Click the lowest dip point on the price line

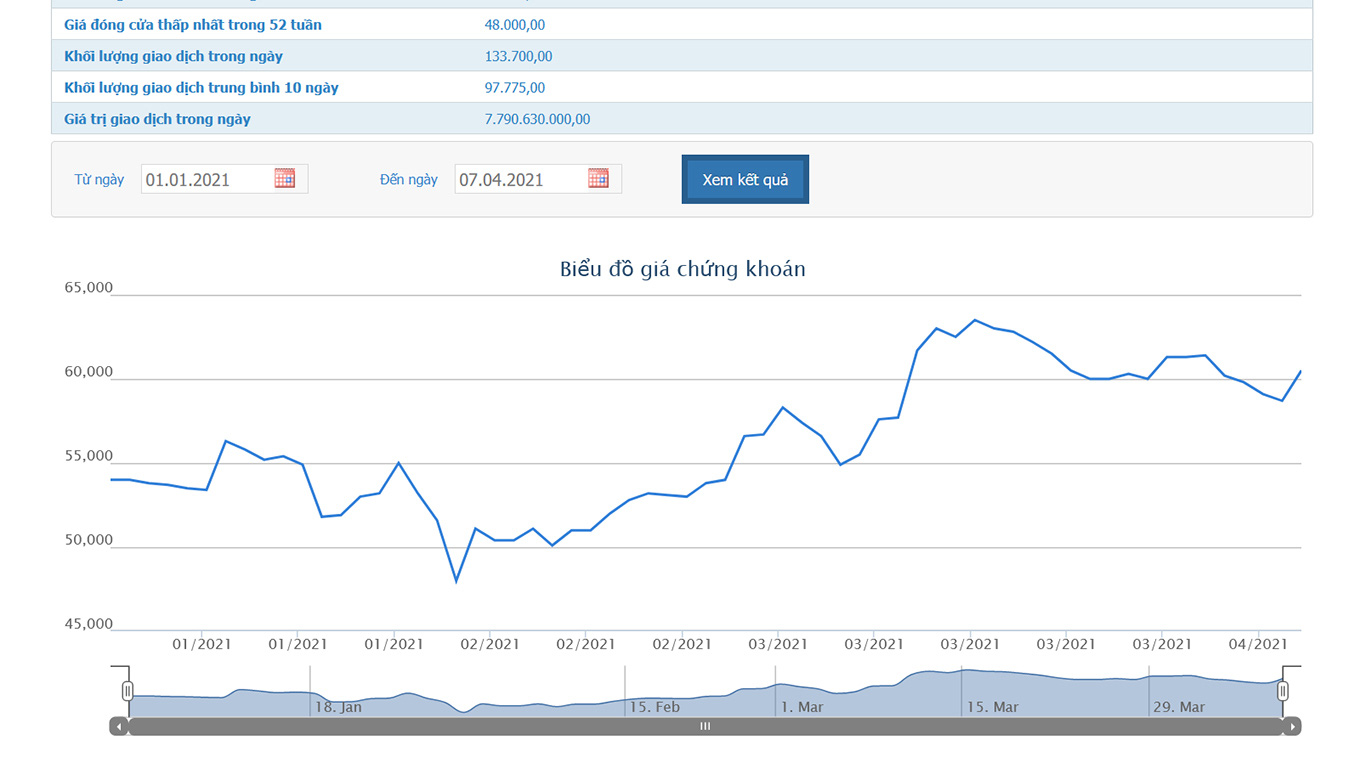pyautogui.click(x=456, y=581)
